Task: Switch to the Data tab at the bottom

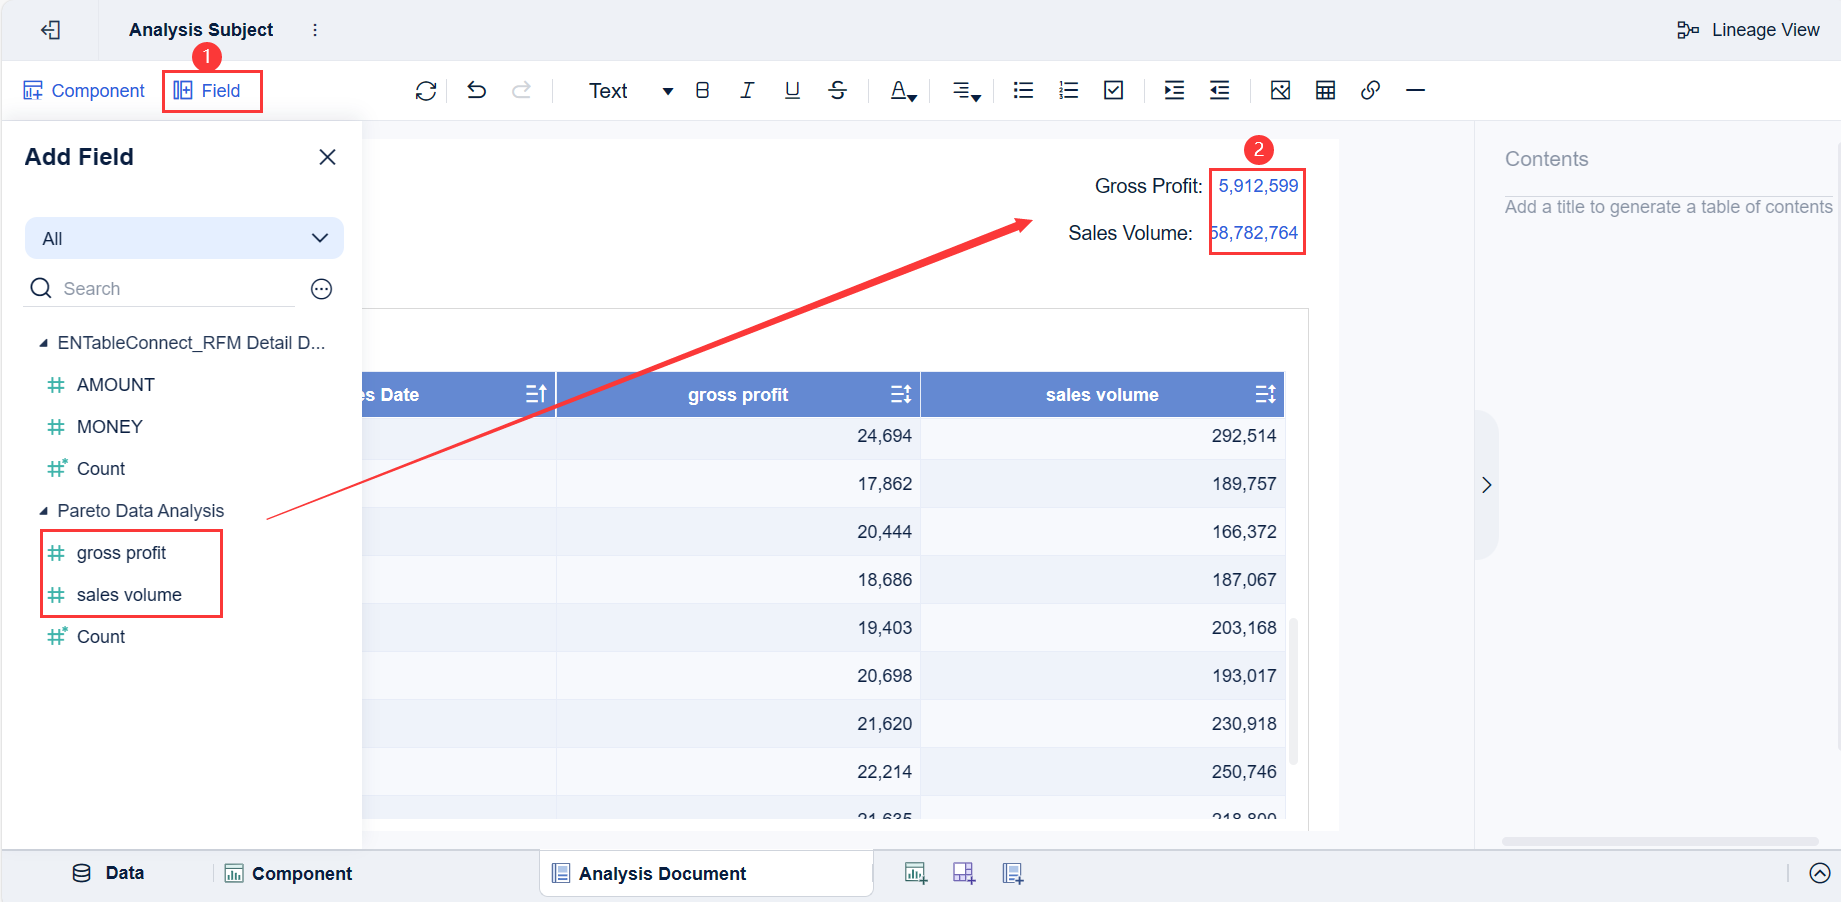Action: tap(110, 872)
